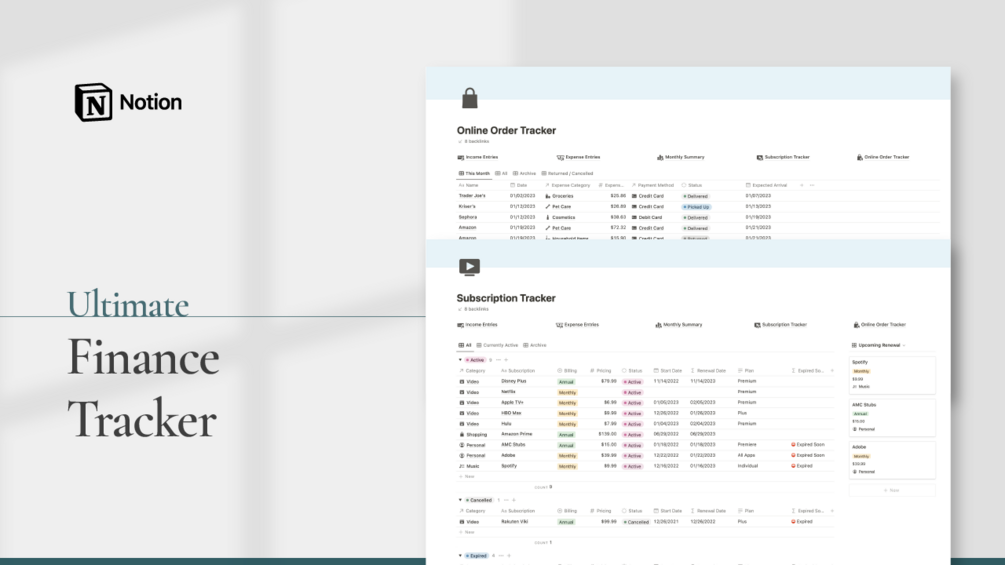The image size is (1005, 565).
Task: Select the This Month view tab
Action: tap(474, 174)
